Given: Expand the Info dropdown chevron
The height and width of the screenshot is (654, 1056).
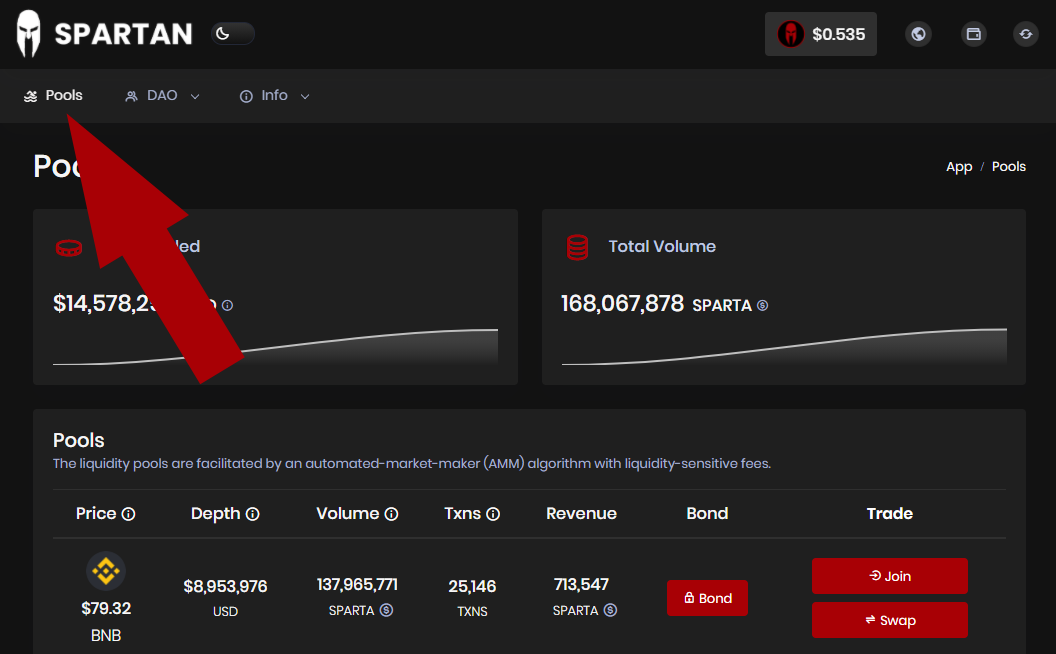Looking at the screenshot, I should pos(305,96).
